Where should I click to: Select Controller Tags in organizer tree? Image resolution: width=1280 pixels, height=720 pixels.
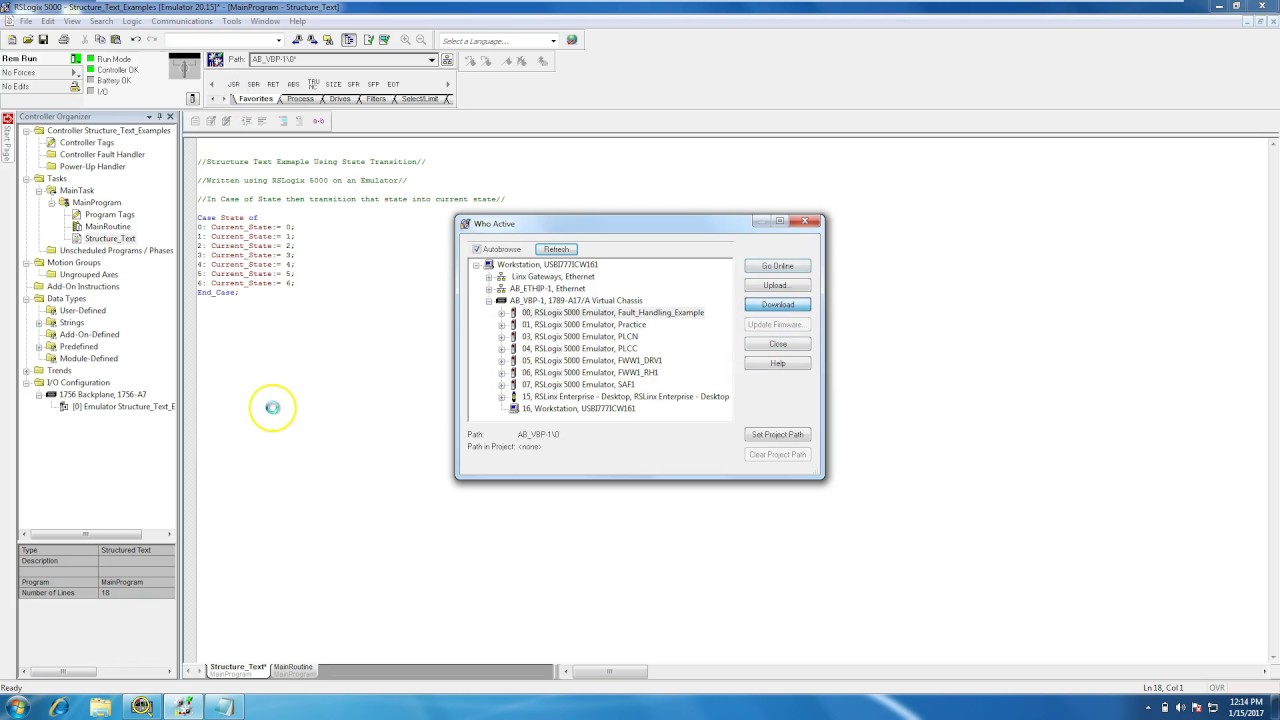coord(87,143)
